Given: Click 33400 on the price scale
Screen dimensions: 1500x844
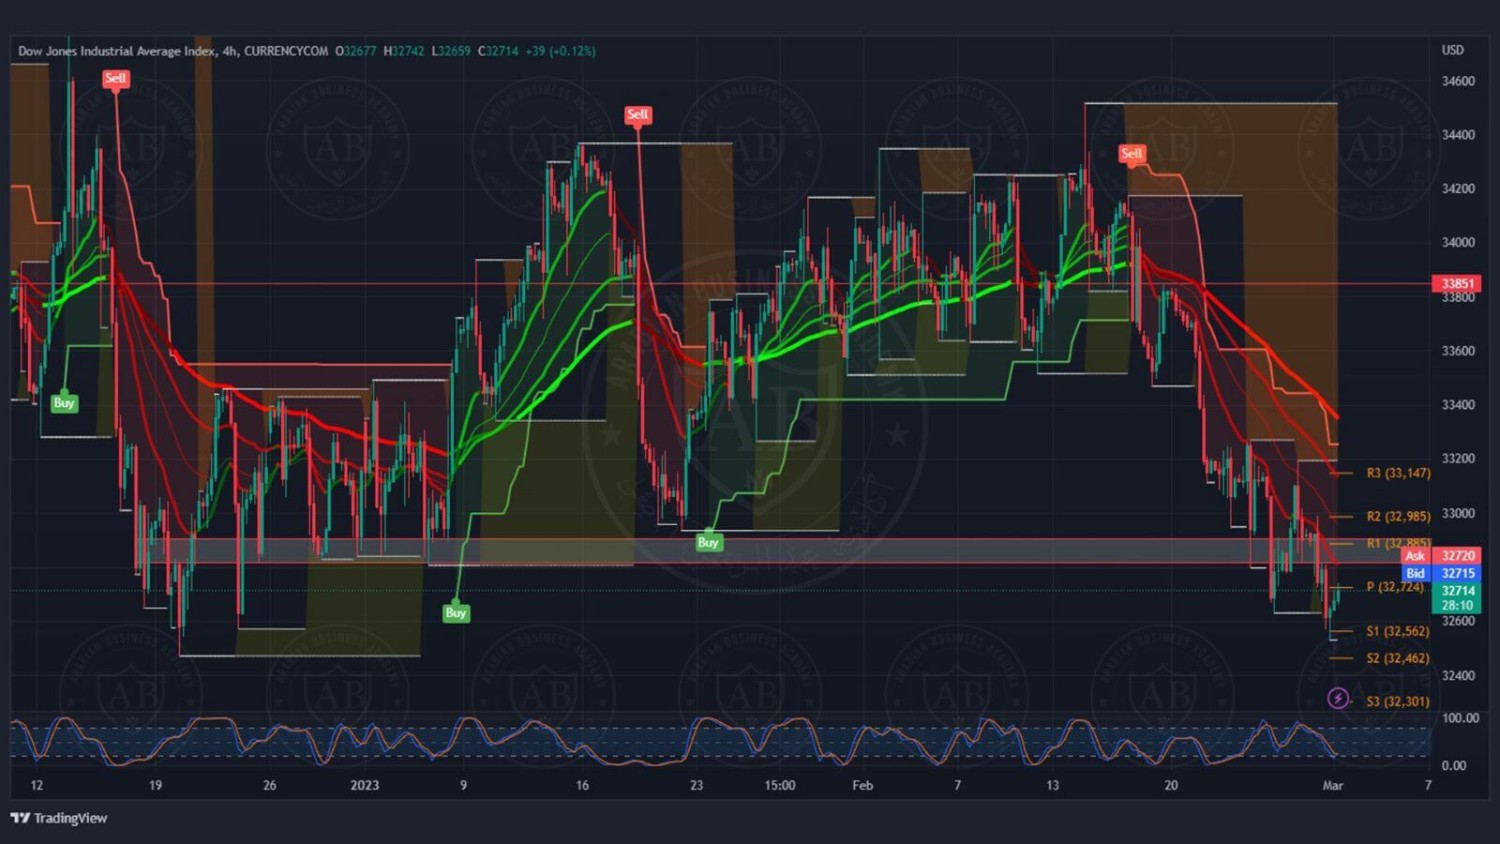Looking at the screenshot, I should [x=1458, y=405].
